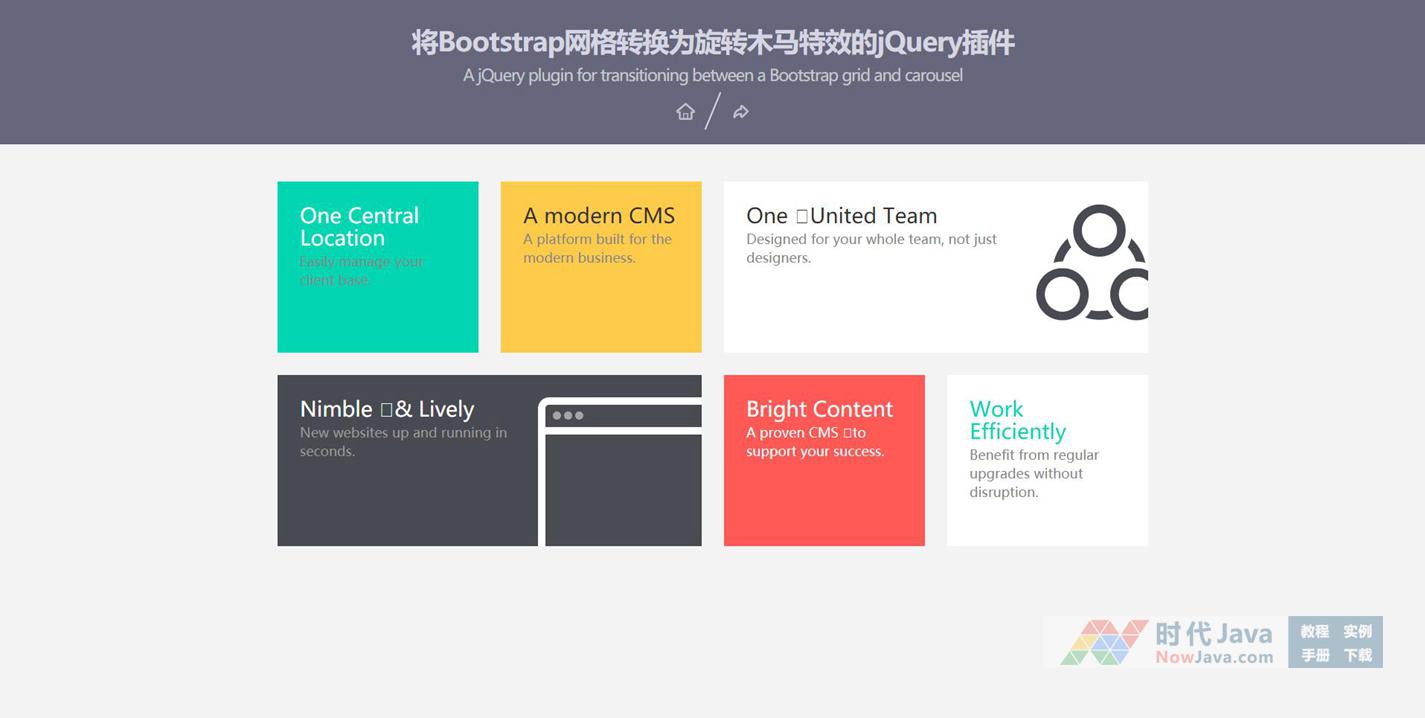
Task: Open the 教程 link in the watermark
Action: click(1314, 631)
